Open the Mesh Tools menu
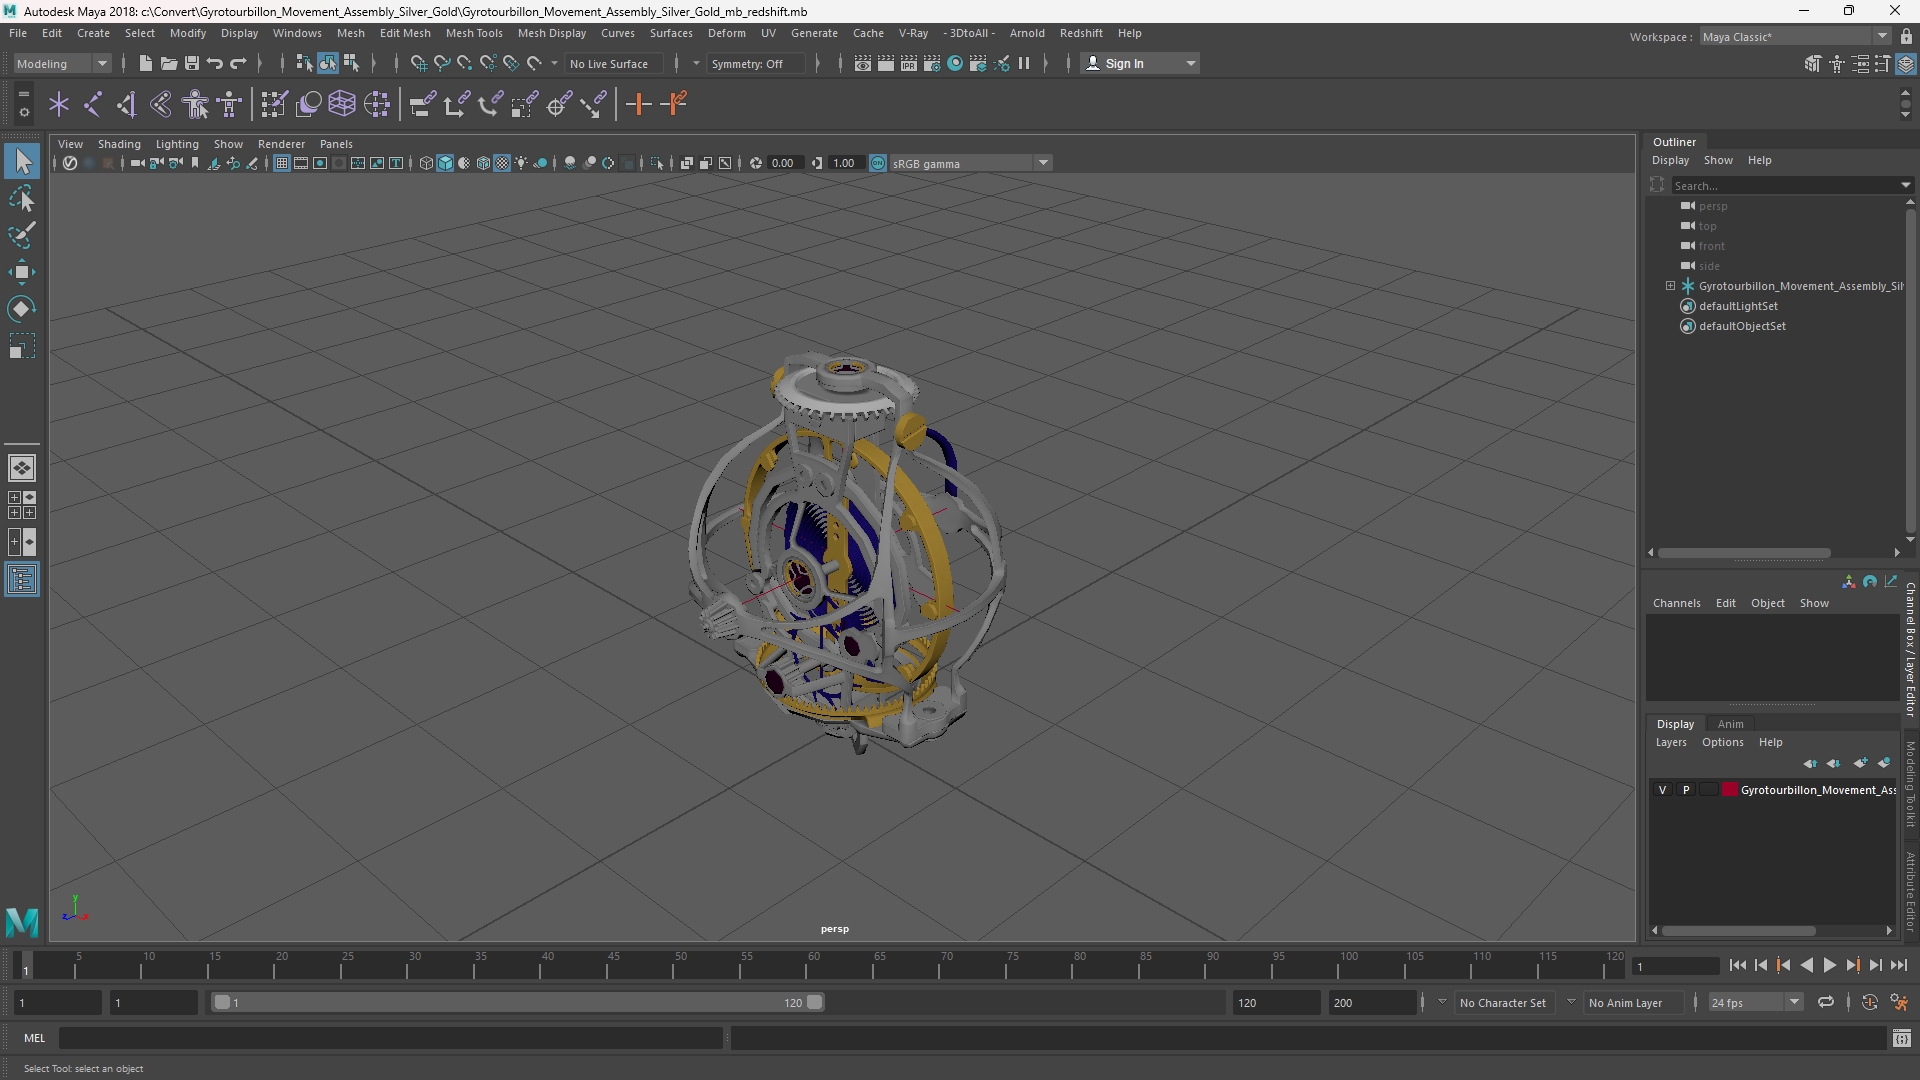 (474, 33)
